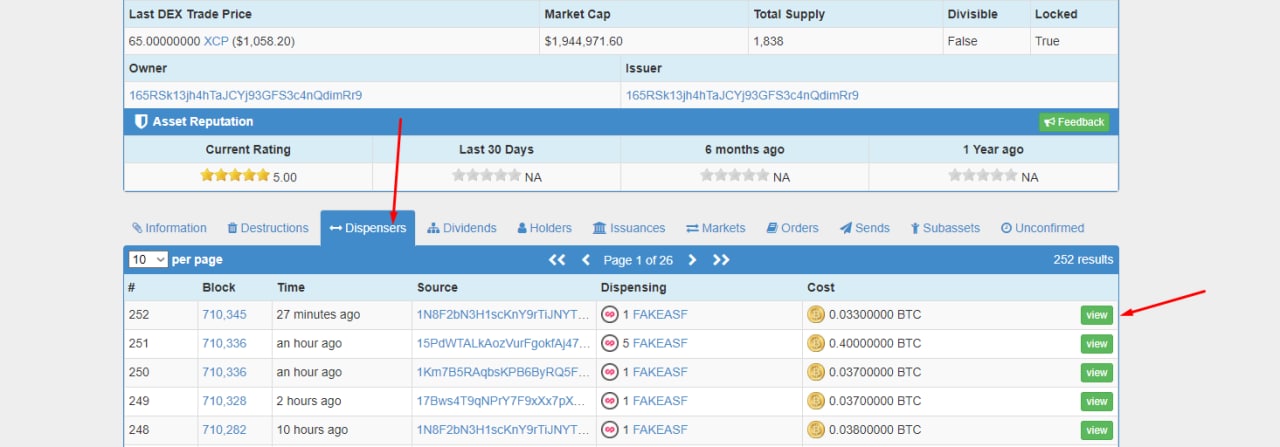Open the Orders tab
The image size is (1280, 447).
pos(792,228)
